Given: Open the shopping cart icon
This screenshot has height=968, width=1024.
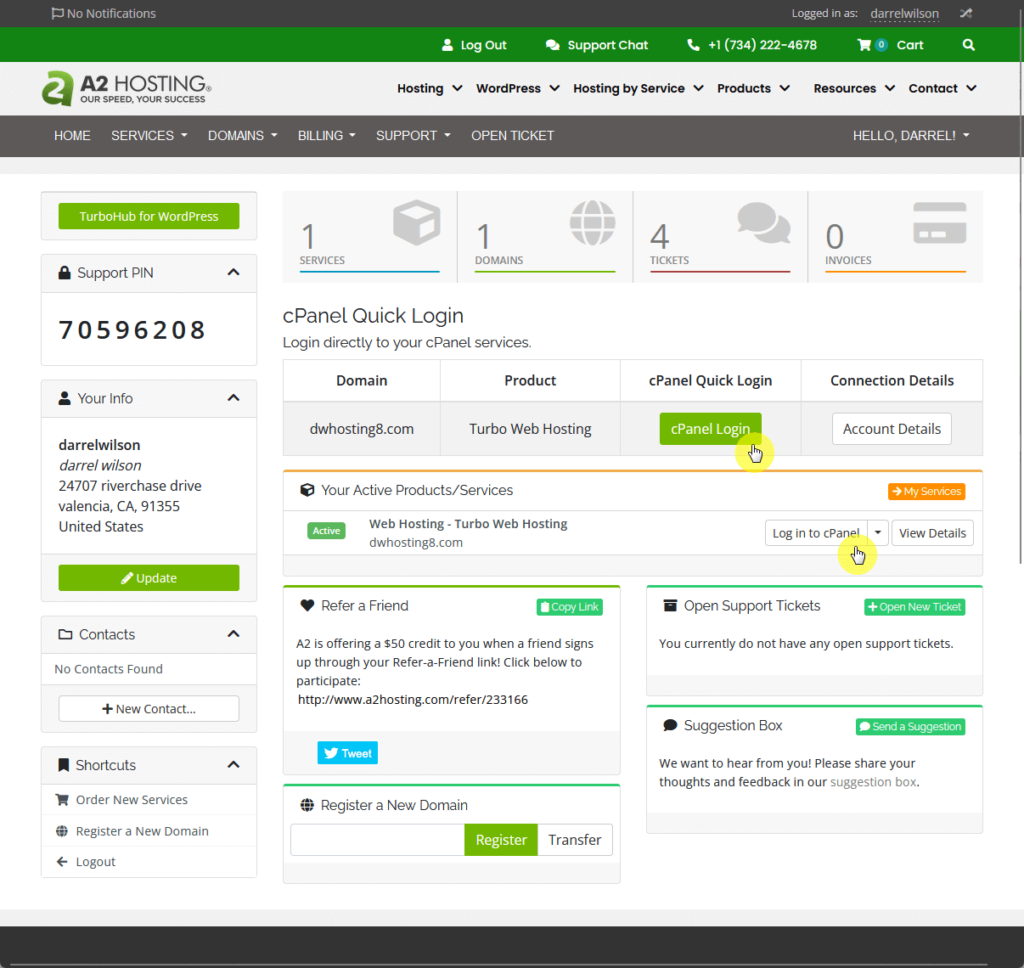Looking at the screenshot, I should pos(864,45).
